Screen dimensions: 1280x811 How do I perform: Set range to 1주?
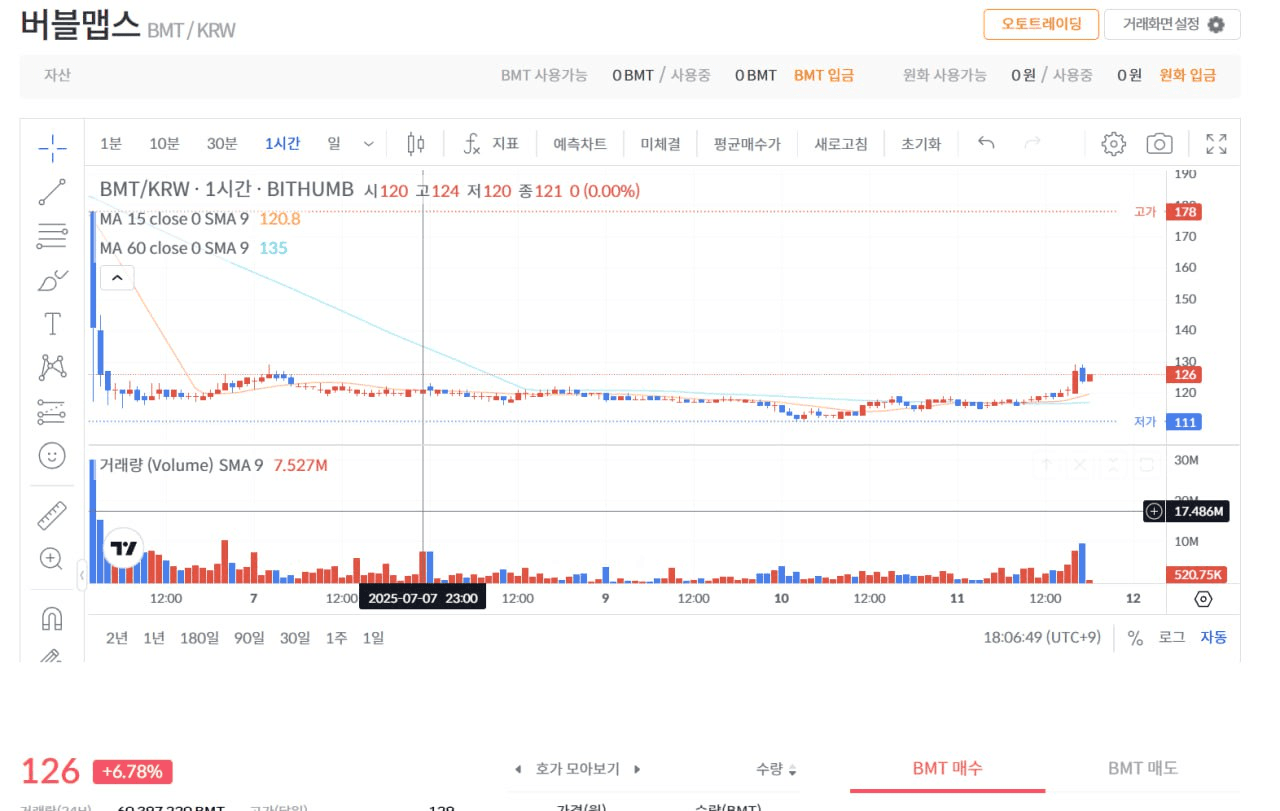pyautogui.click(x=336, y=637)
